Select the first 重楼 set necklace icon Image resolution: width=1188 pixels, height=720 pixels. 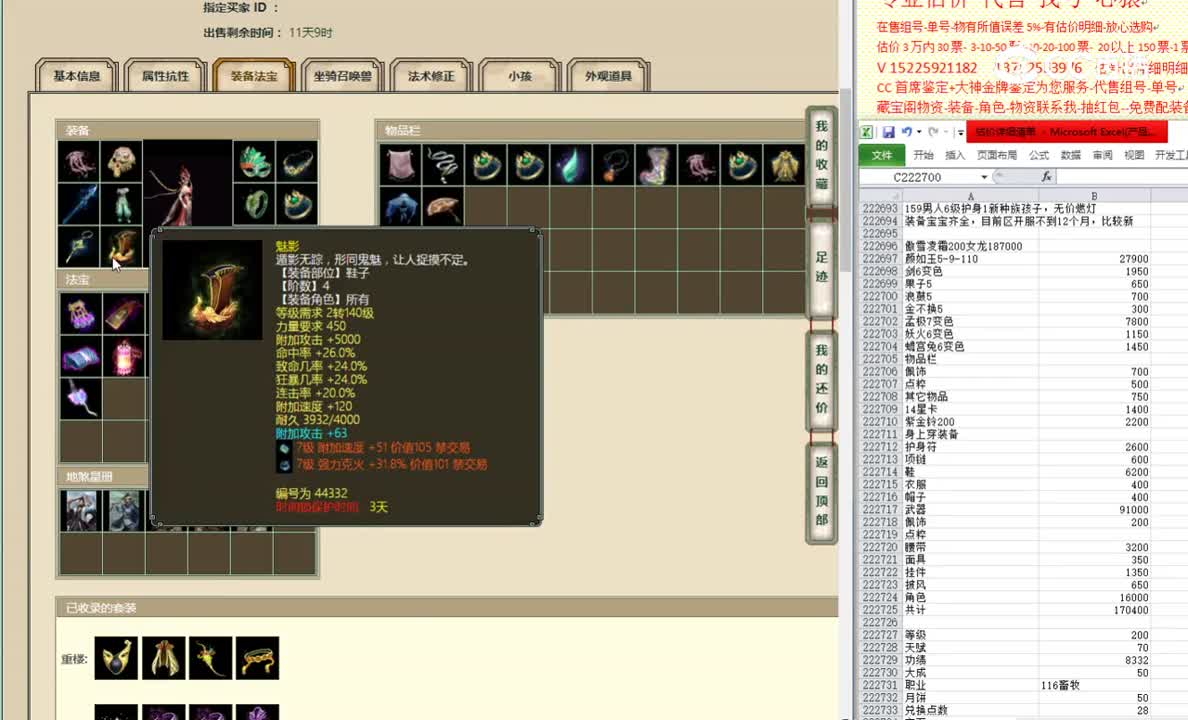click(116, 658)
